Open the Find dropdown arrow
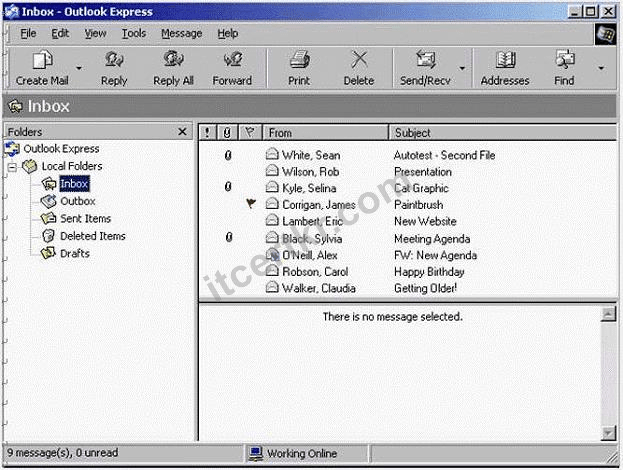The width and height of the screenshot is (623, 470). [x=601, y=68]
